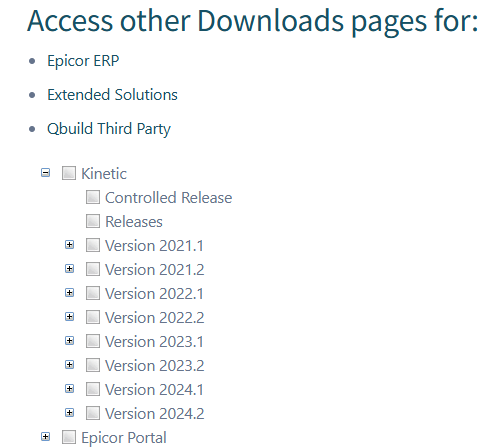Expand the Version 2021.1 node

coord(69,245)
